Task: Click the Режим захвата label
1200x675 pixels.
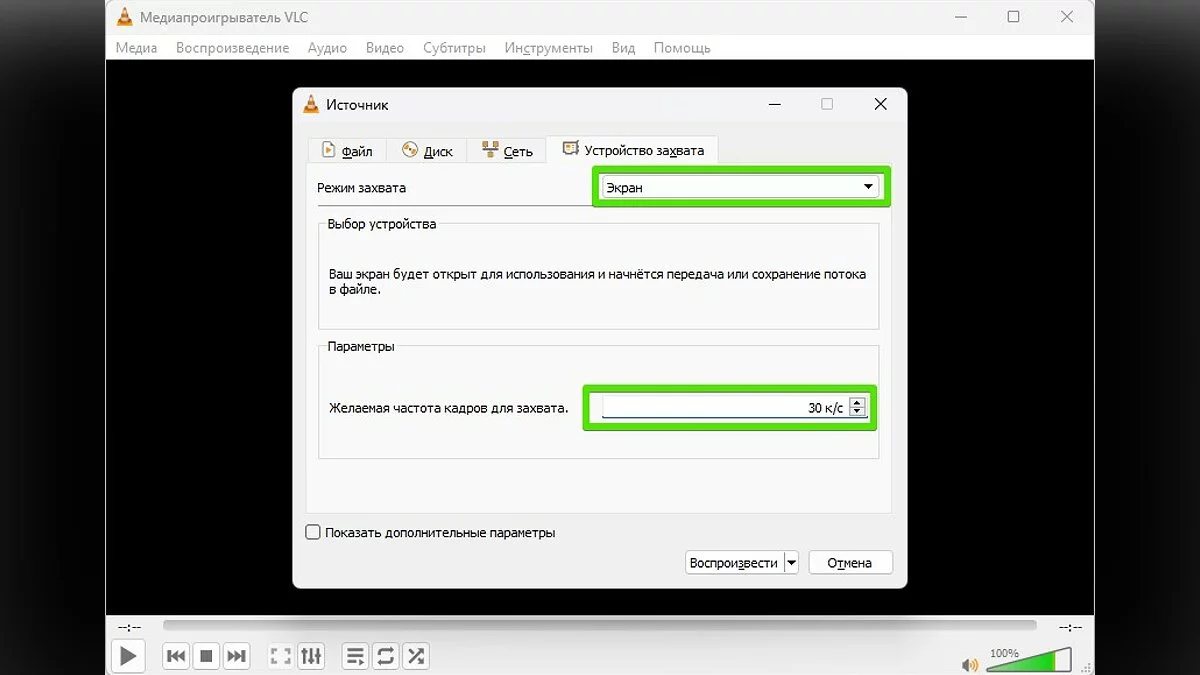Action: 361,187
